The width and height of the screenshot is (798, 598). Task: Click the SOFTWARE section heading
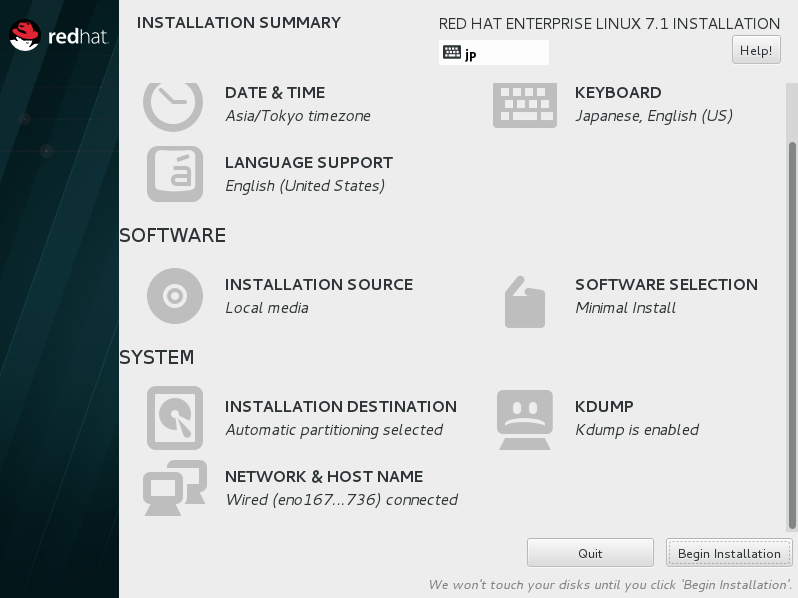coord(172,236)
